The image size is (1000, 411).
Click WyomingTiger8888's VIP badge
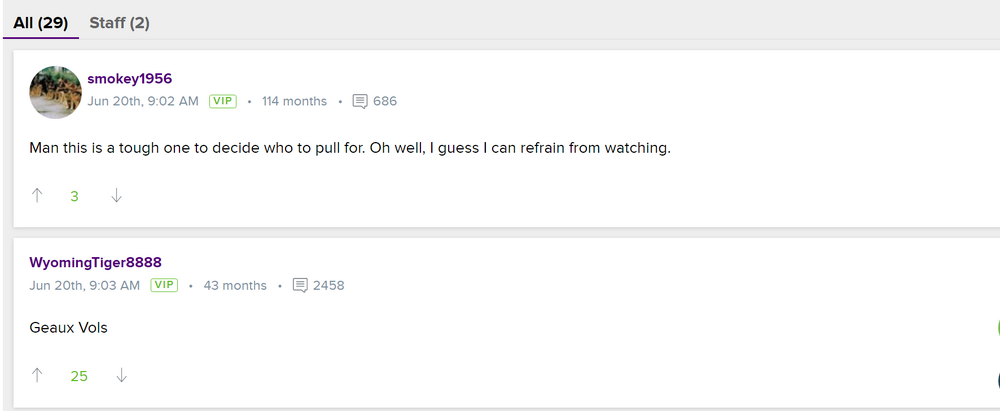point(164,285)
